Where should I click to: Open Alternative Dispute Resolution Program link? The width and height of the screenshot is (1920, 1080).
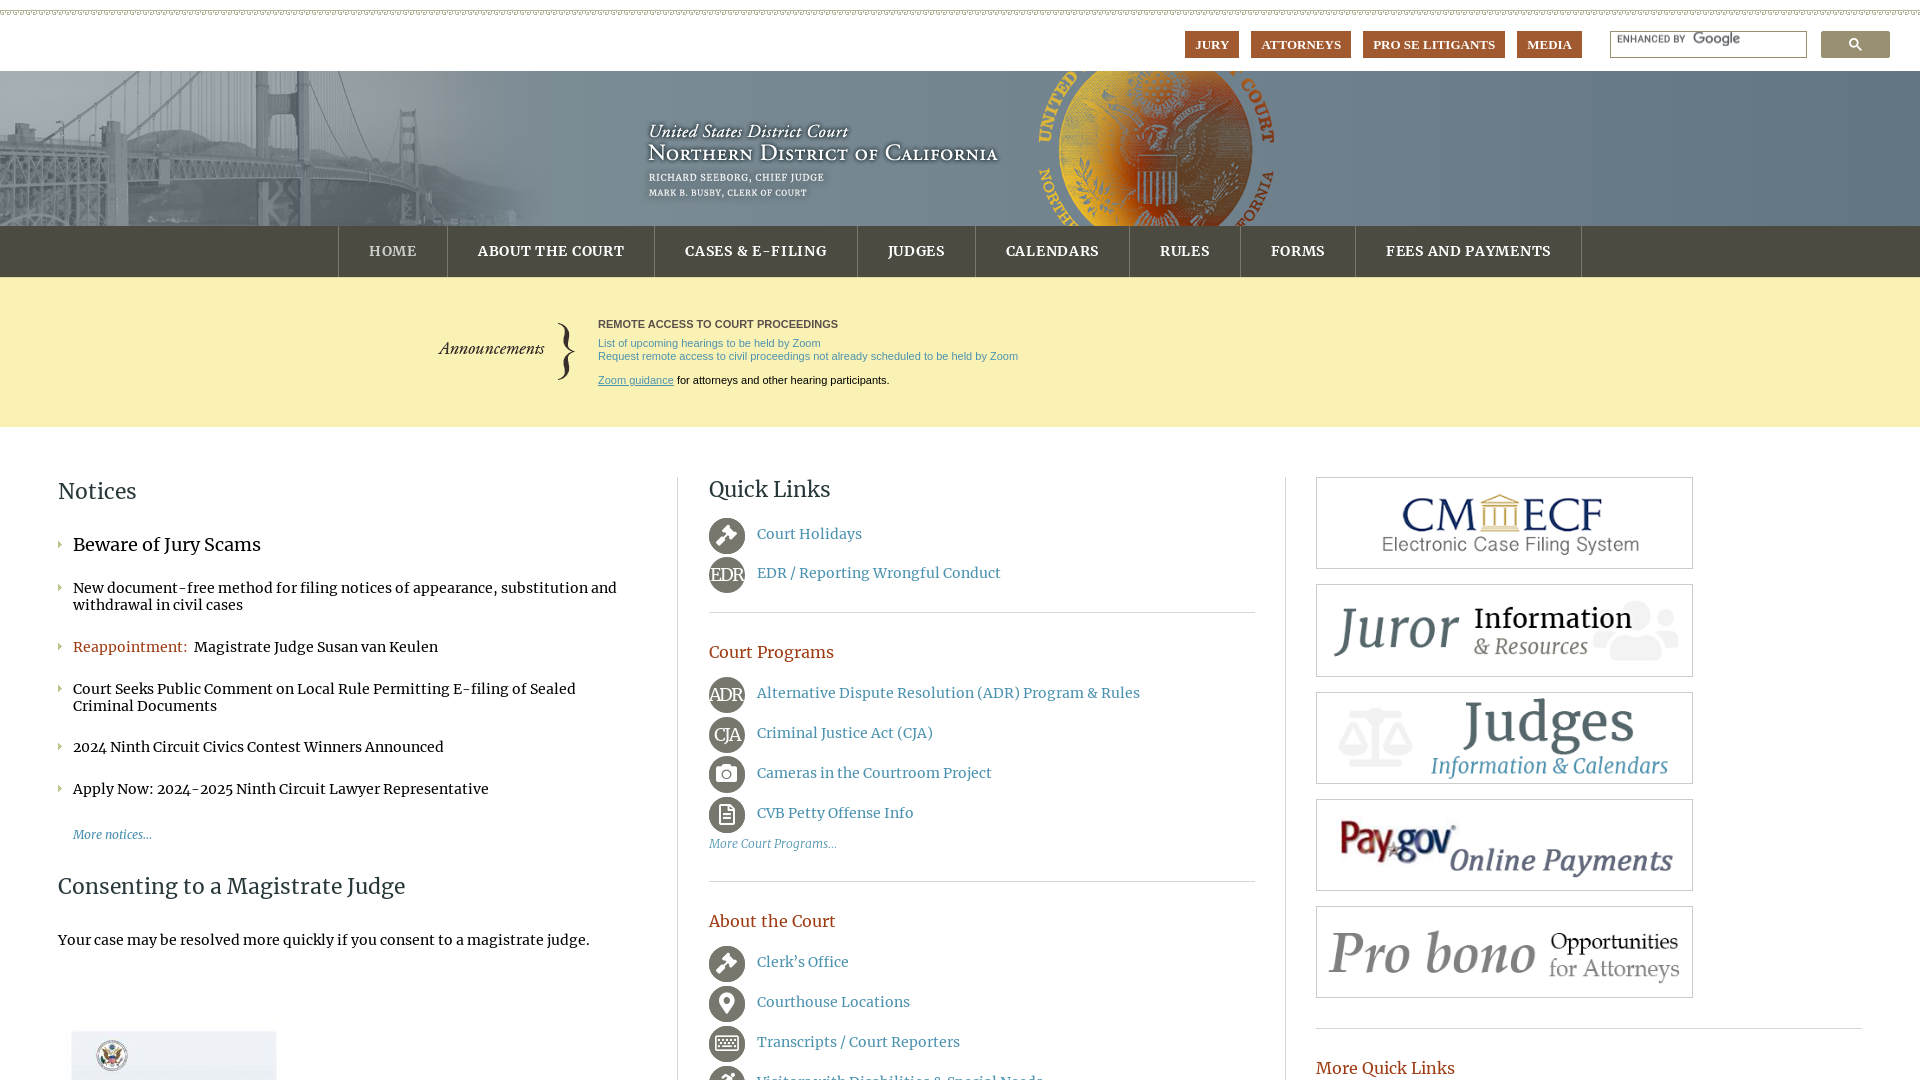[x=948, y=693]
